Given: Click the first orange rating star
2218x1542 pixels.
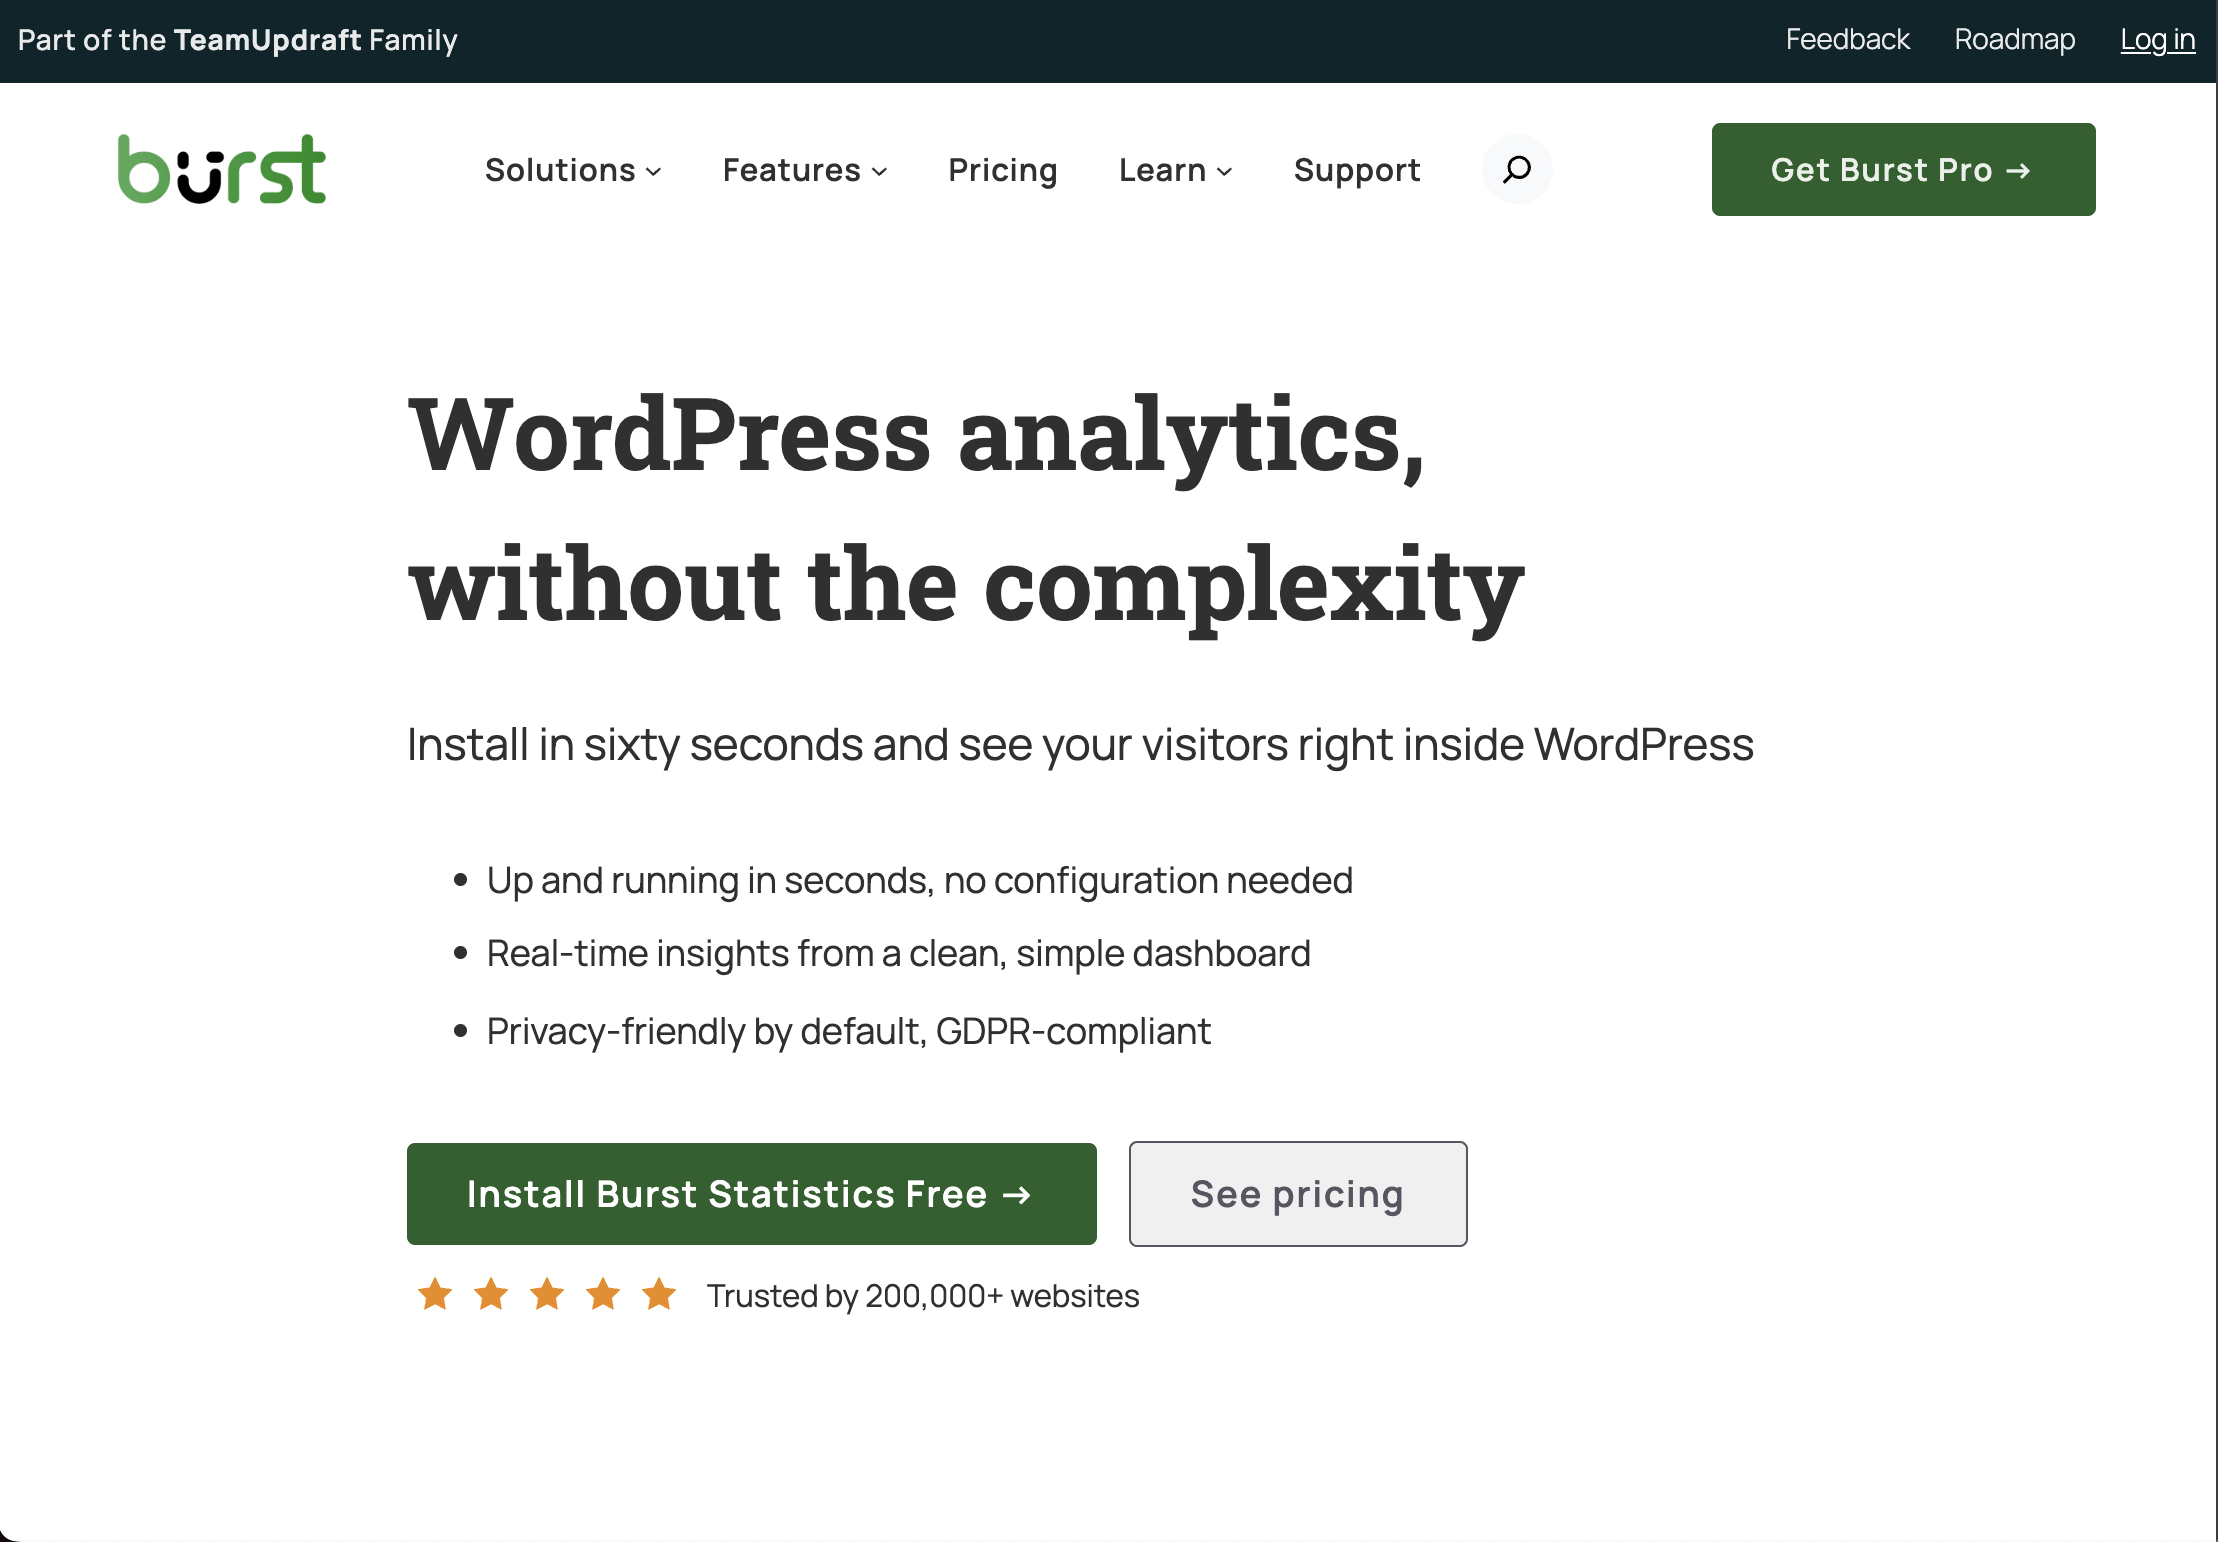Looking at the screenshot, I should tap(435, 1294).
